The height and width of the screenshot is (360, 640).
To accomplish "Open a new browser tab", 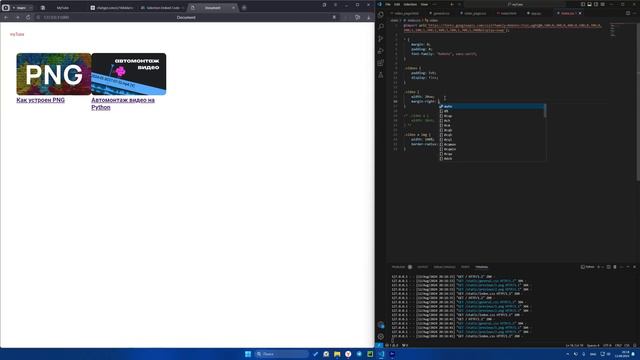I will 244,8.
